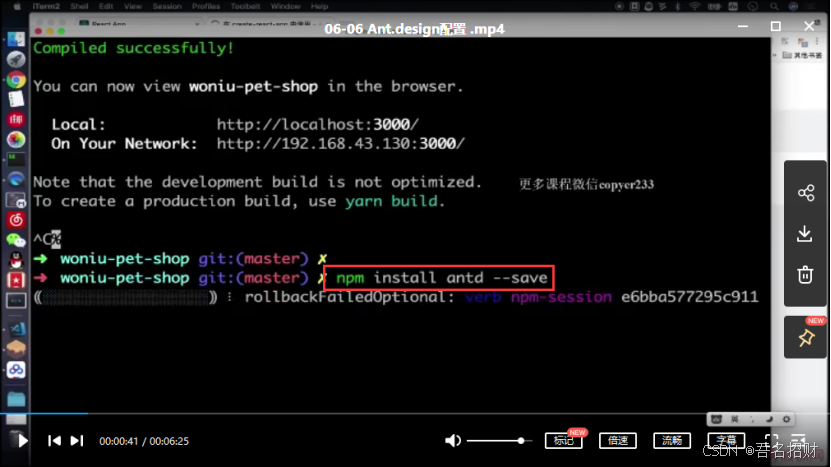The height and width of the screenshot is (467, 831).
Task: Click the share icon
Action: [x=806, y=192]
